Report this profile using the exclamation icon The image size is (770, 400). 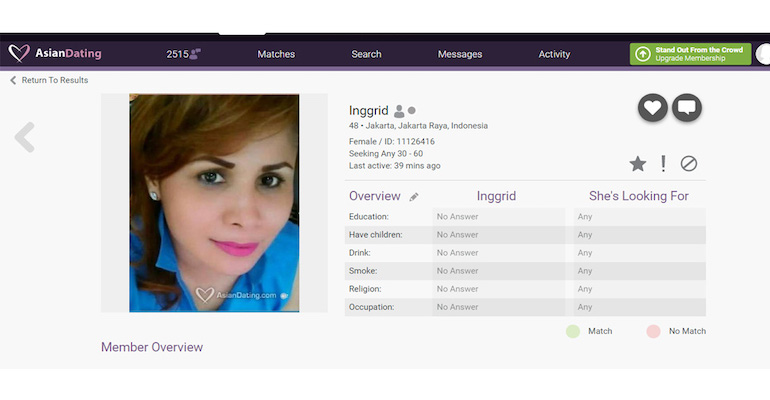(x=663, y=164)
